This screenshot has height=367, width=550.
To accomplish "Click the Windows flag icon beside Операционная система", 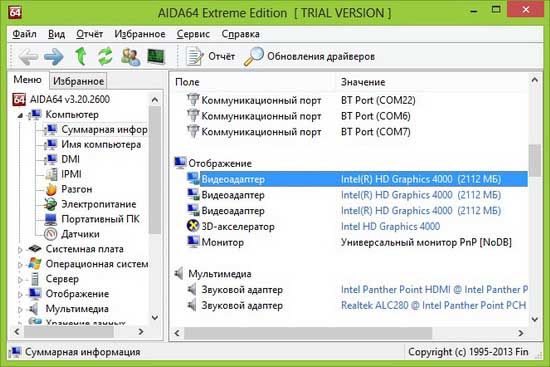I will [35, 263].
